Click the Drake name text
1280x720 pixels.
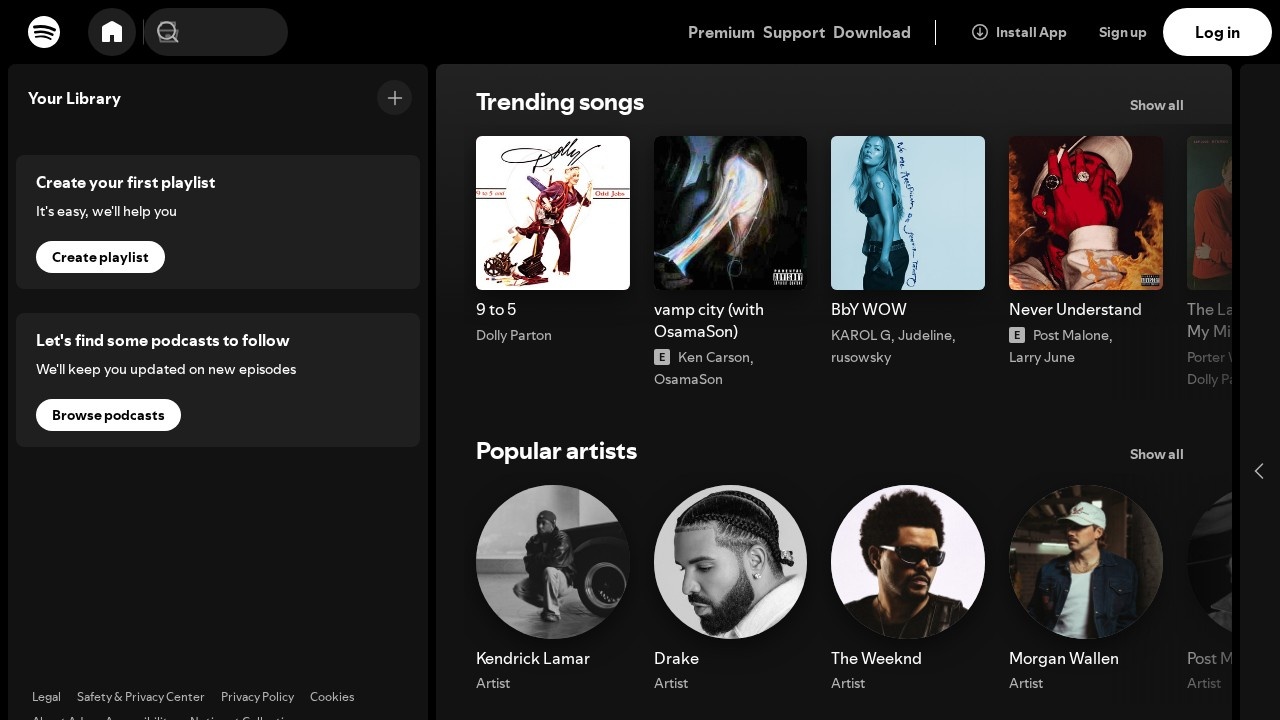coord(676,658)
